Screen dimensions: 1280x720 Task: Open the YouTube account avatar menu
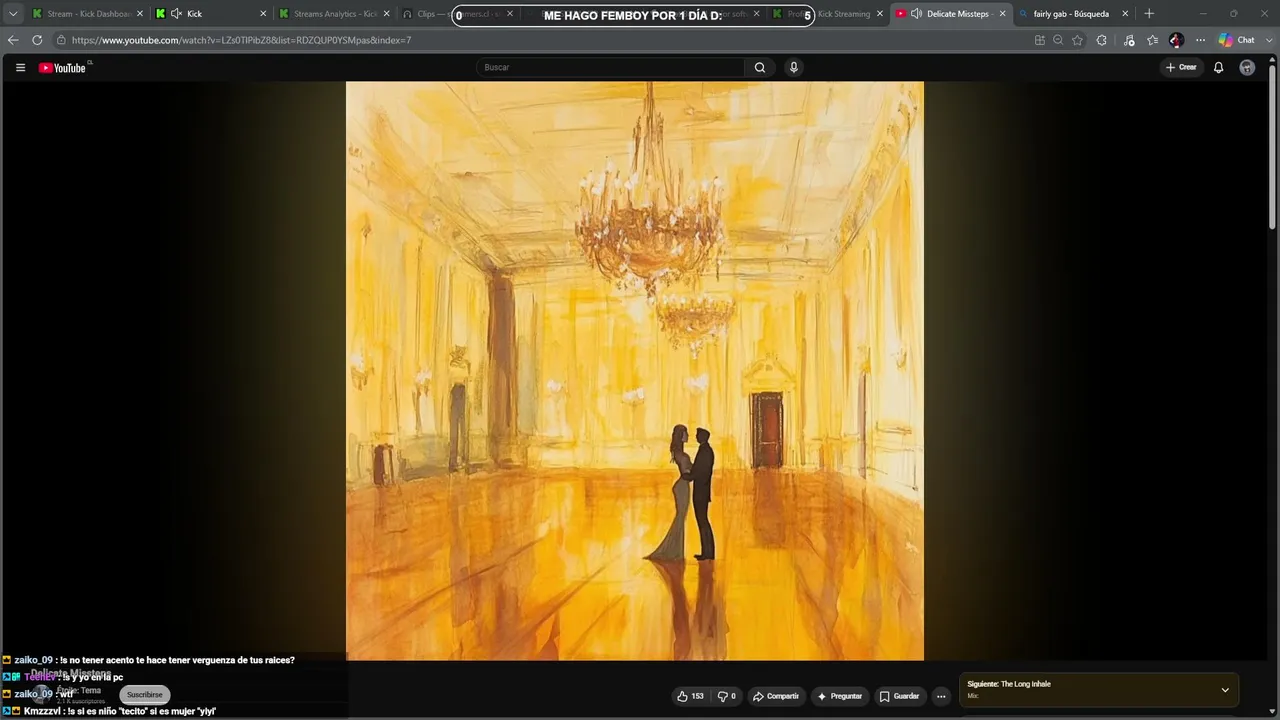coord(1247,67)
